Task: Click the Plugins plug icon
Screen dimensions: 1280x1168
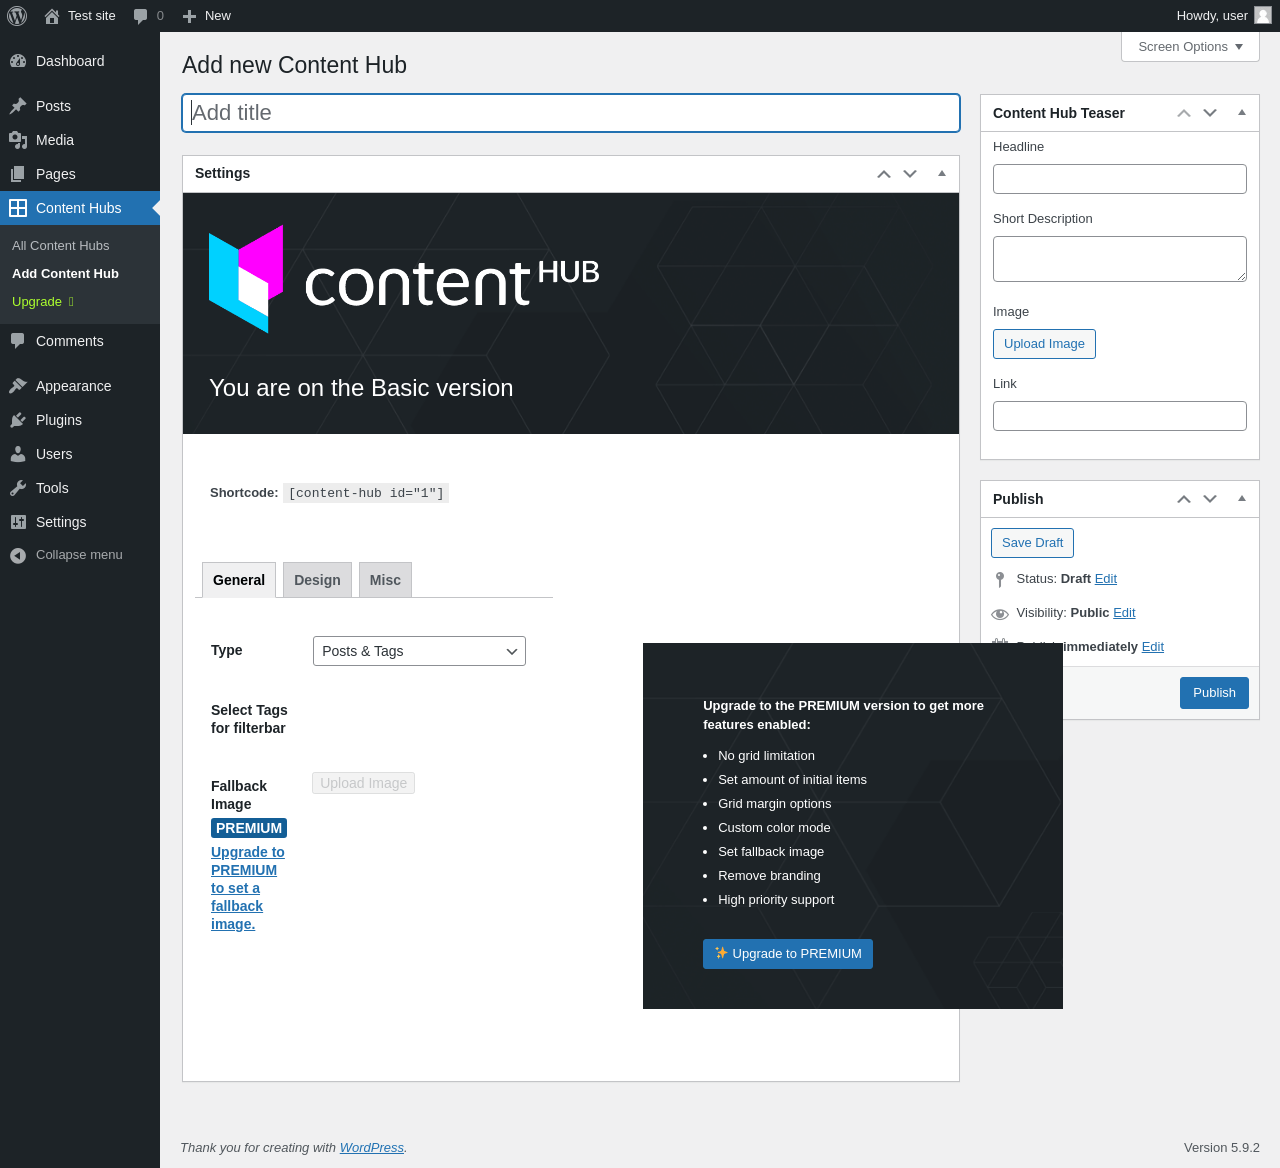Action: [18, 420]
